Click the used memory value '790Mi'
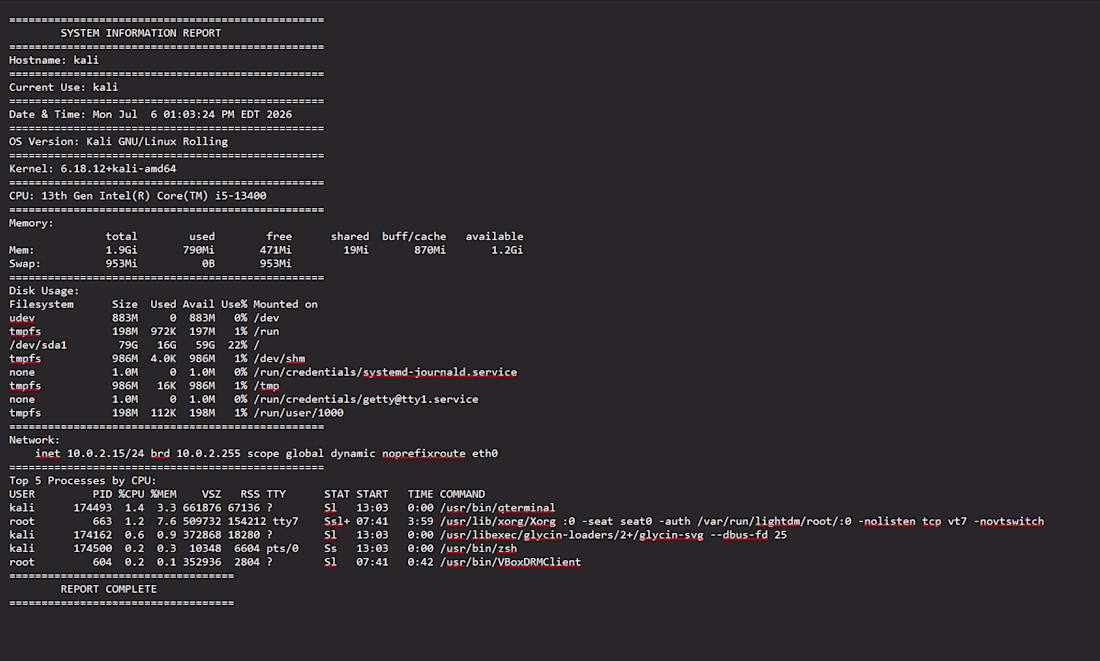The image size is (1100, 661). pyautogui.click(x=199, y=250)
